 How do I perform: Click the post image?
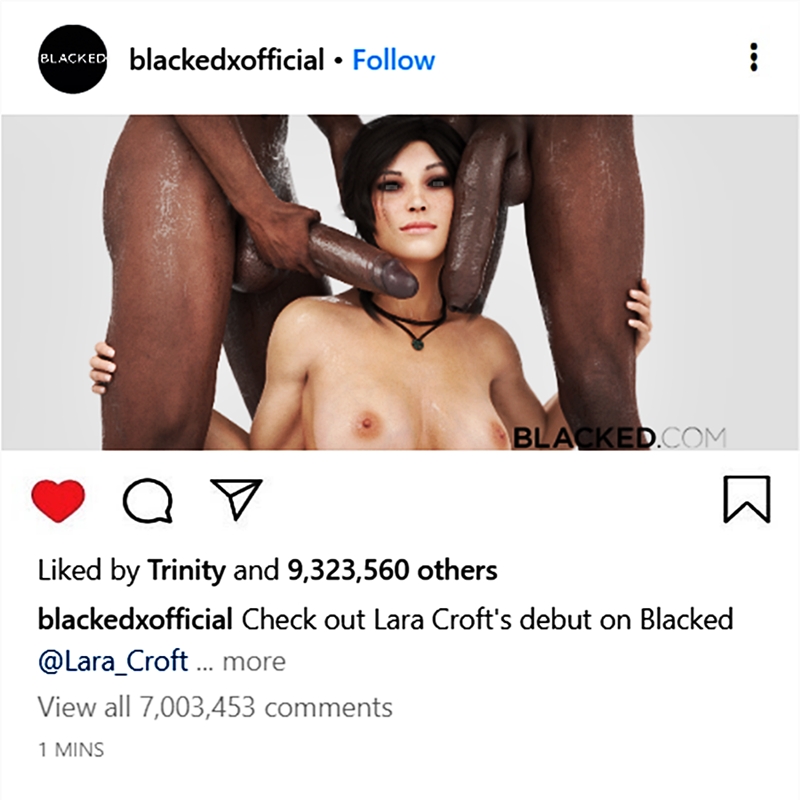point(400,282)
